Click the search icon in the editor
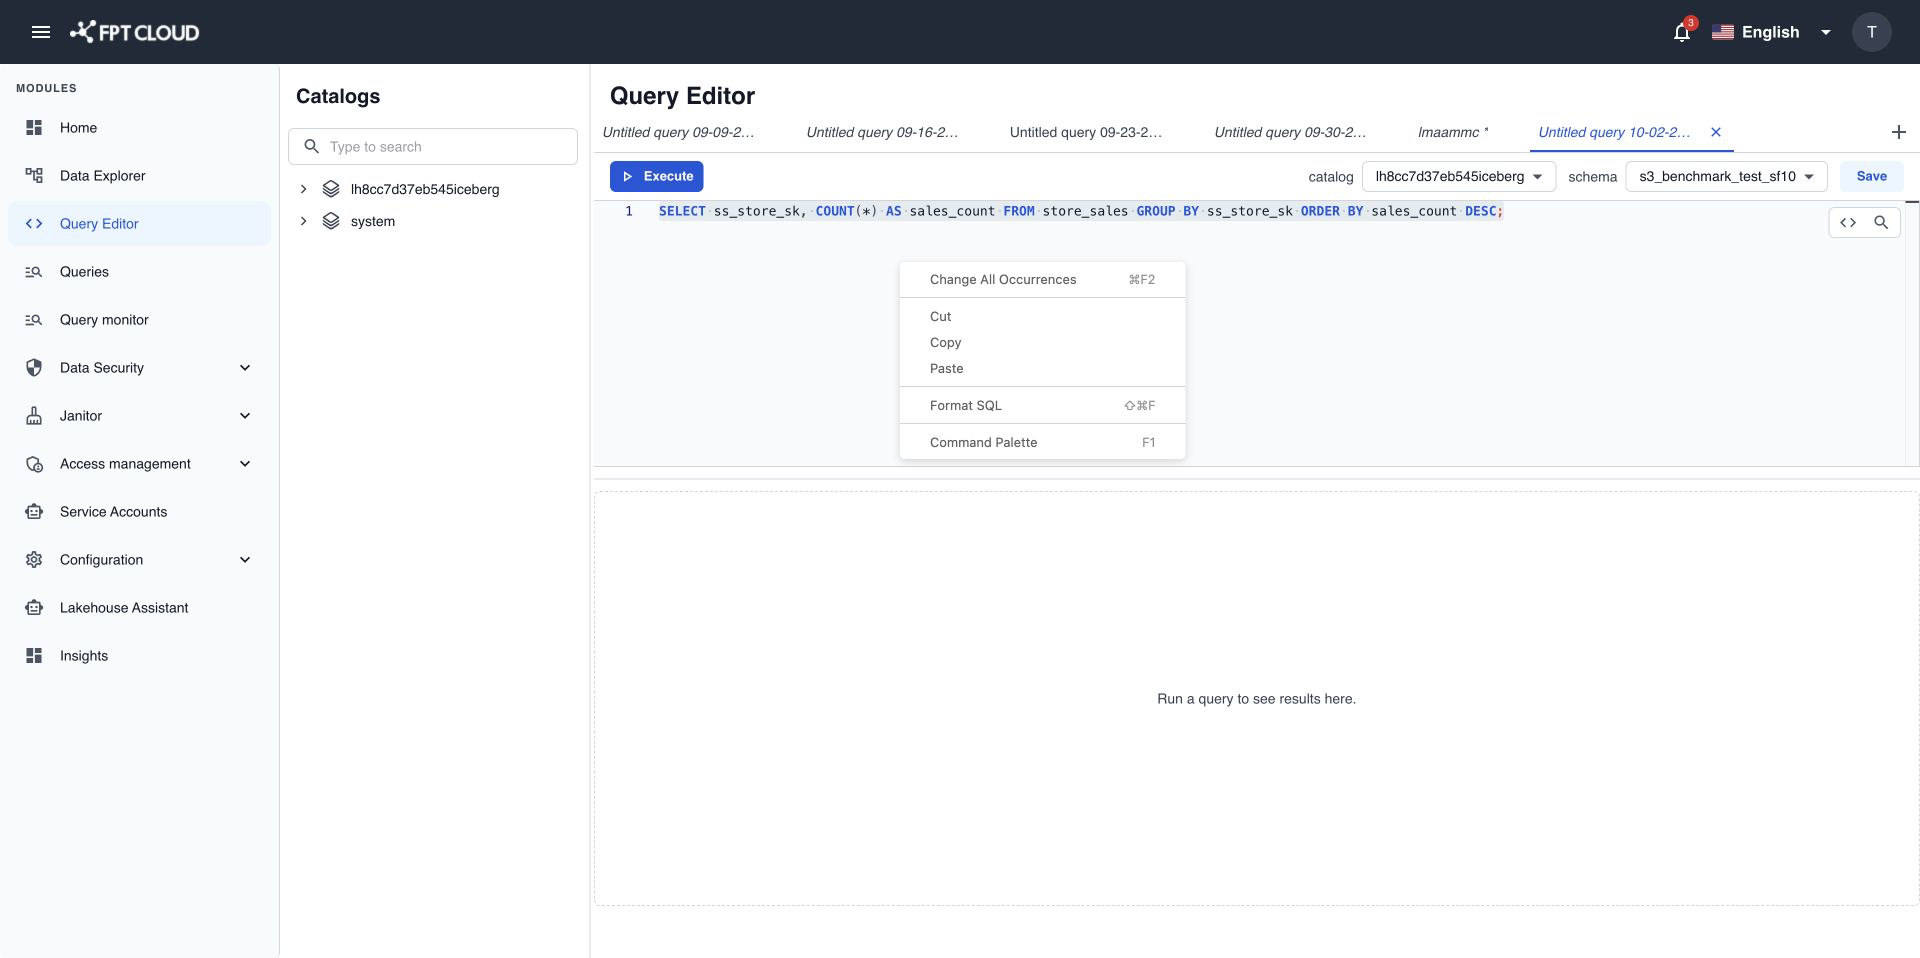 pyautogui.click(x=1881, y=222)
